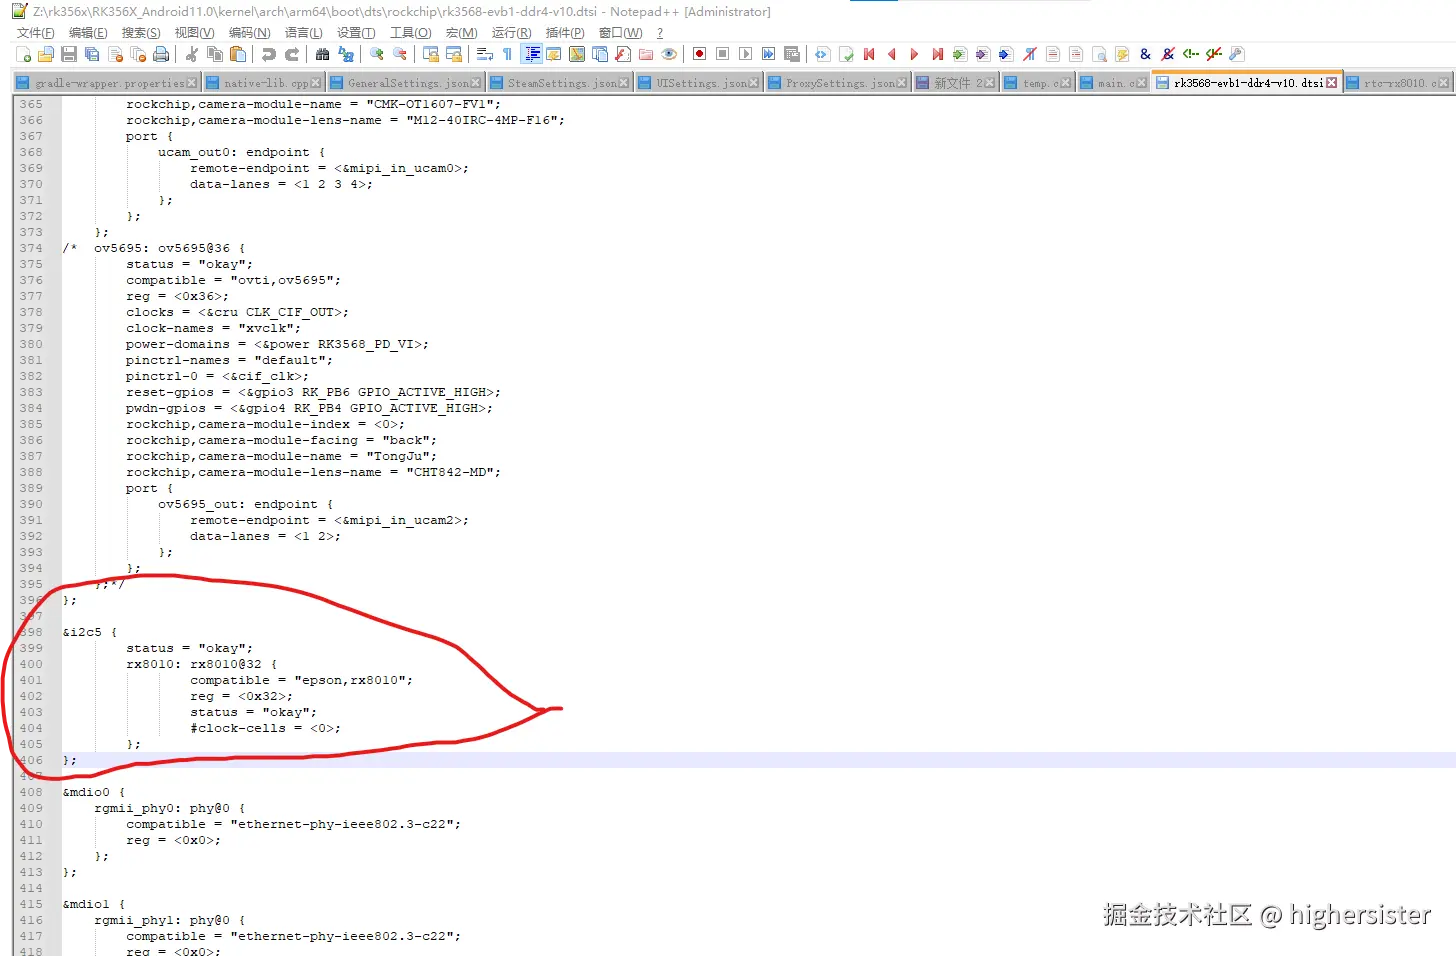Undo the last edit from the toolbar

pos(269,54)
